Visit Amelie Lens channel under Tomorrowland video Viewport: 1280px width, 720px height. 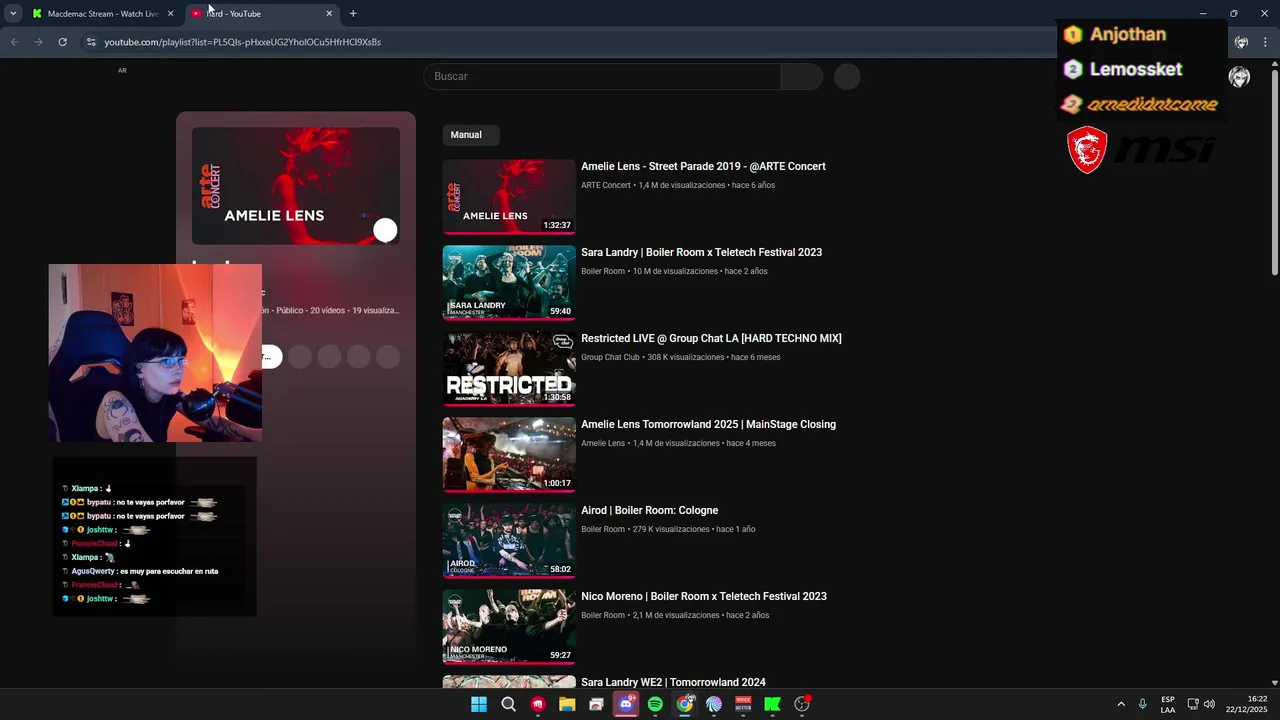603,443
